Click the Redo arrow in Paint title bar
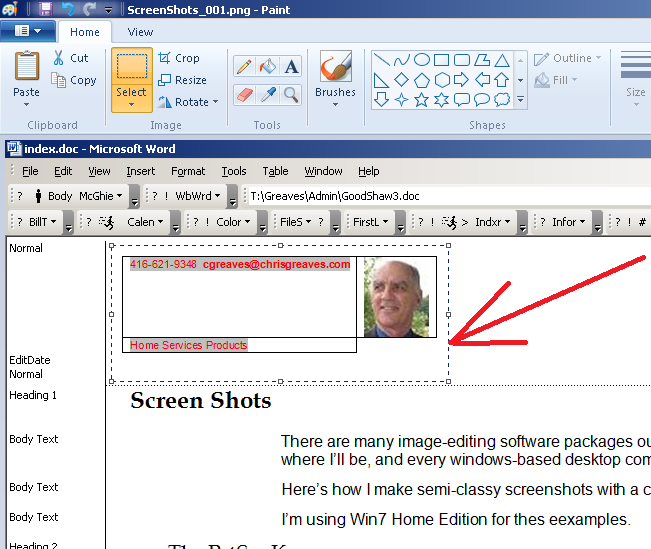Viewport: 651px width, 549px height. pyautogui.click(x=89, y=9)
